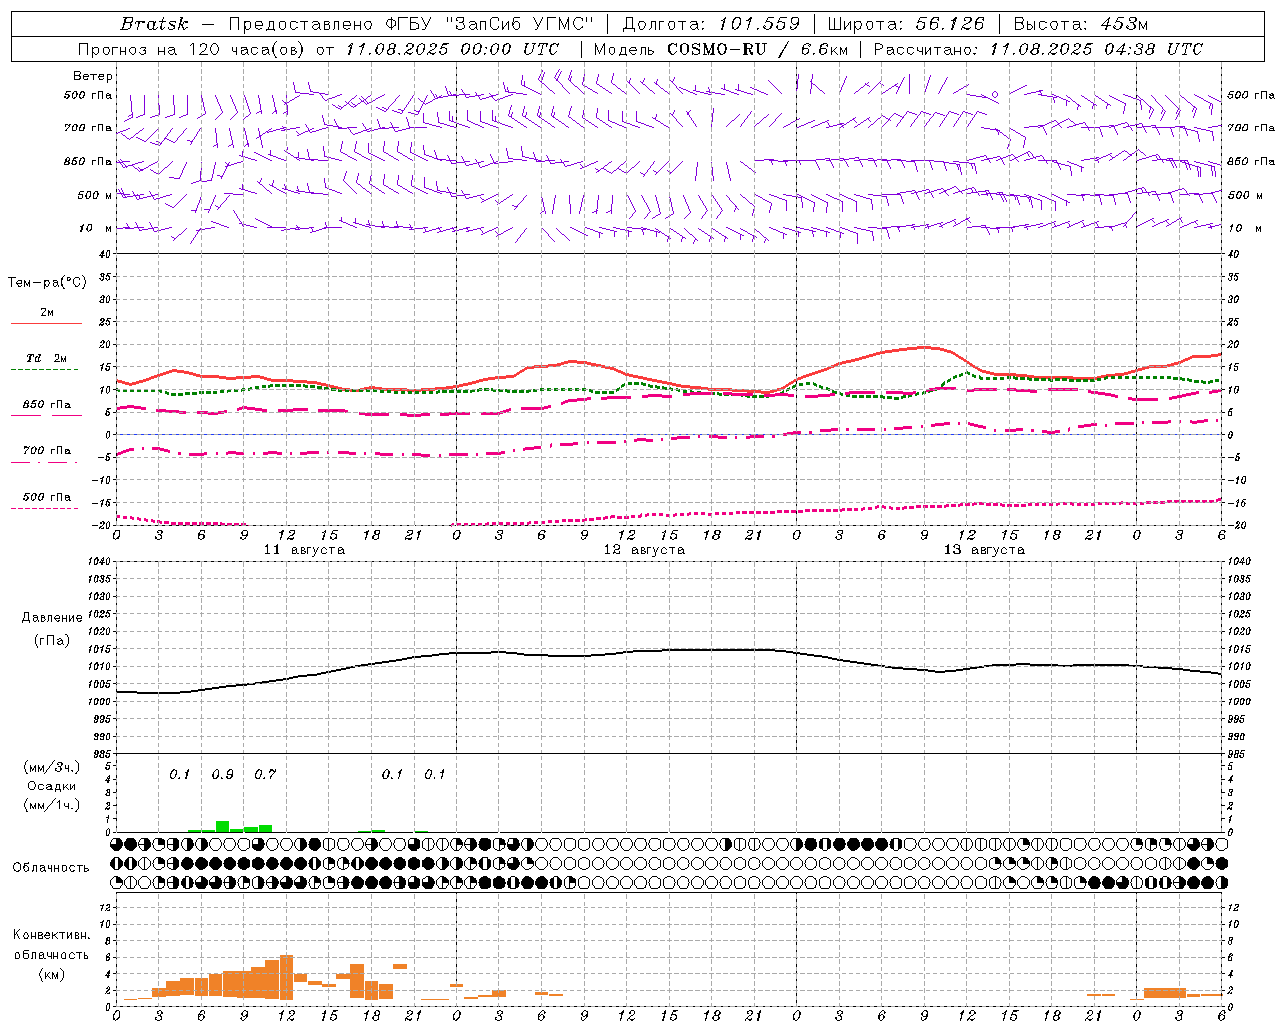The image size is (1280, 1024).
Task: Click the "11 августа" date label
Action: tap(304, 550)
